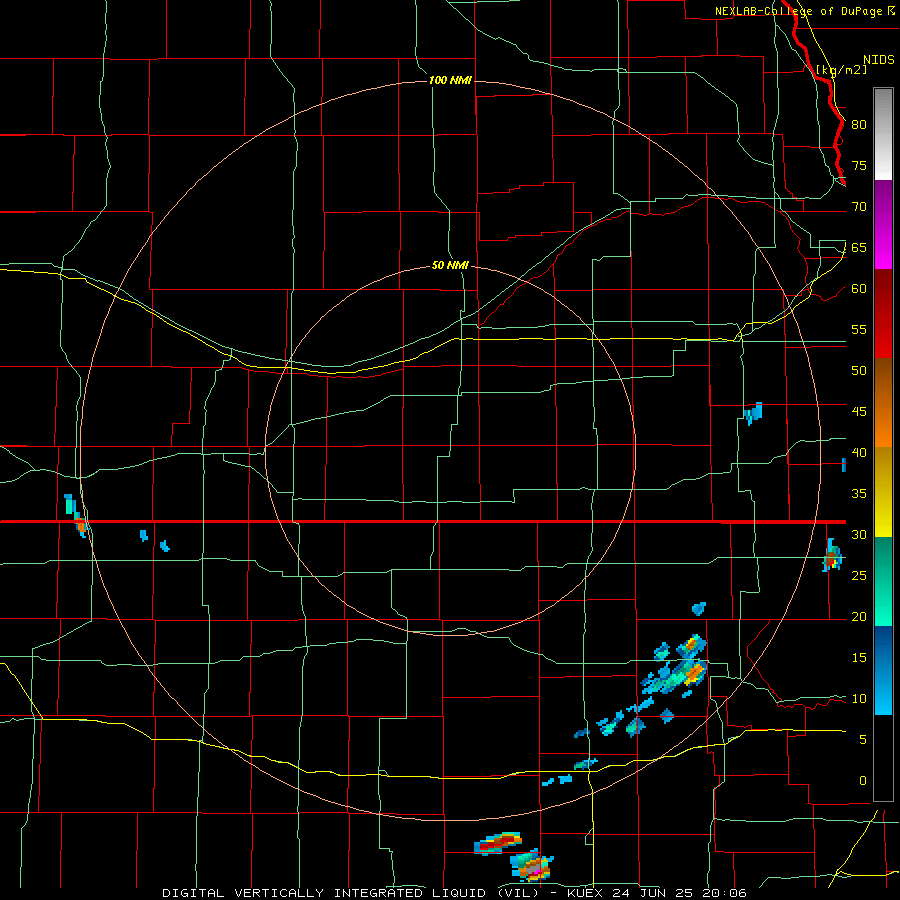Click the KUEX radar site identifier

point(585,893)
